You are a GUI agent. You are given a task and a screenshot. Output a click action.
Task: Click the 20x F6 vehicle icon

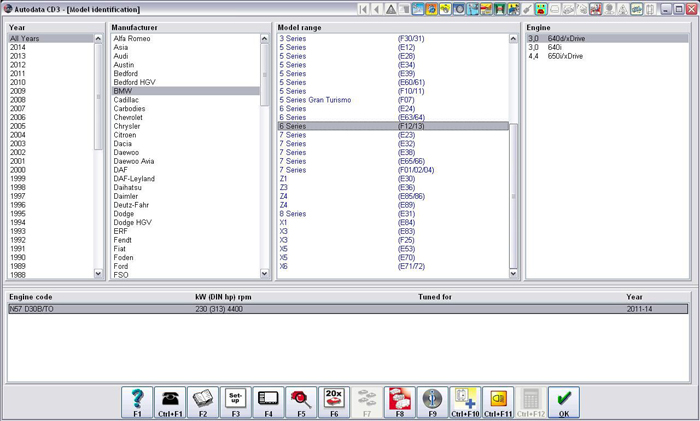point(334,402)
